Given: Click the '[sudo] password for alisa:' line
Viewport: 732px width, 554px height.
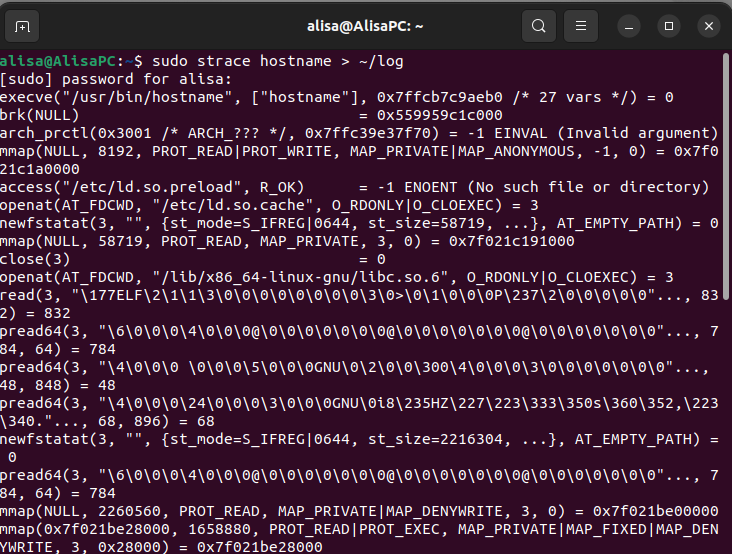Looking at the screenshot, I should [116, 79].
